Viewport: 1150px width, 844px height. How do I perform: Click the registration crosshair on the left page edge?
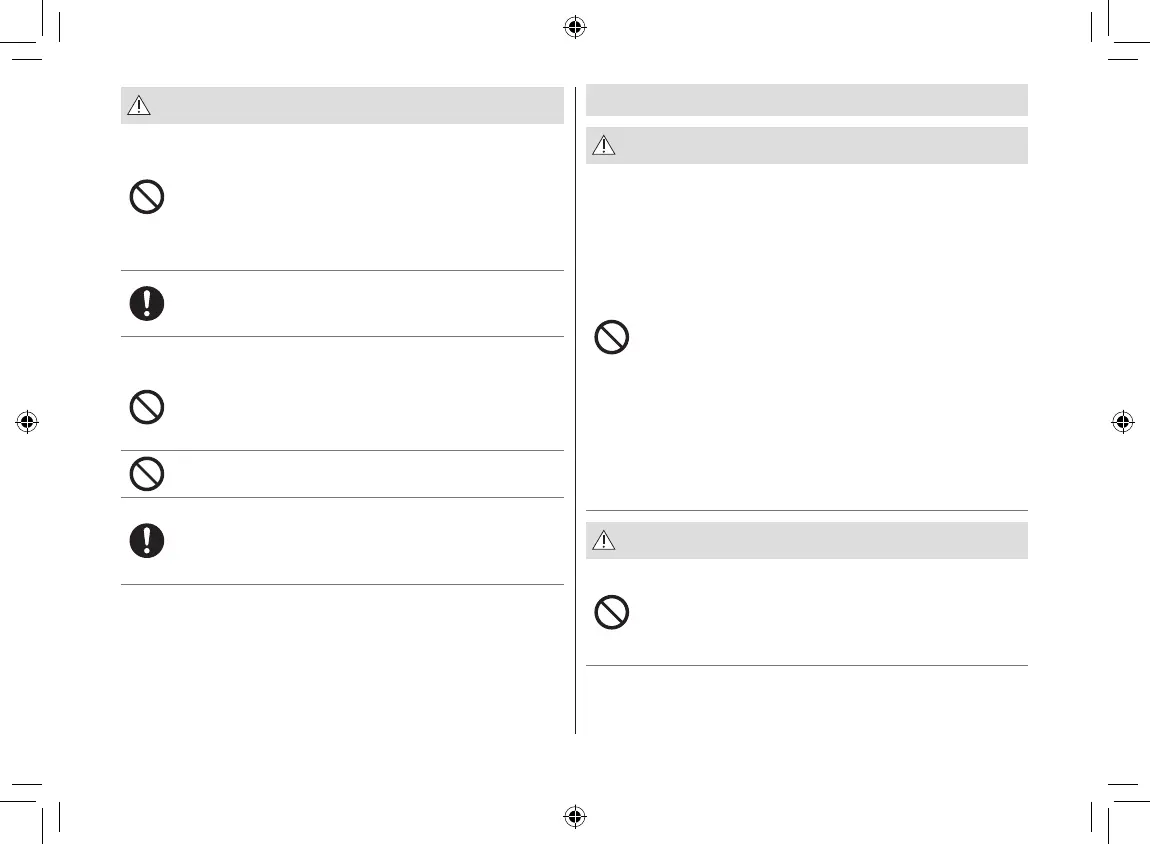[27, 422]
